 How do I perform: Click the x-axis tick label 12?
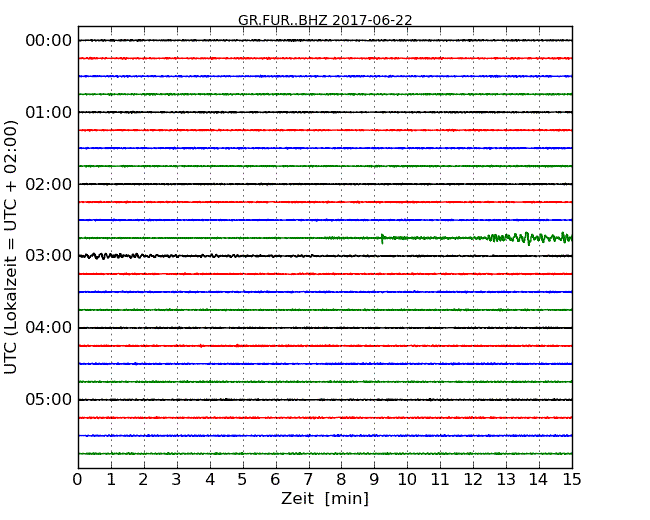pos(473,480)
